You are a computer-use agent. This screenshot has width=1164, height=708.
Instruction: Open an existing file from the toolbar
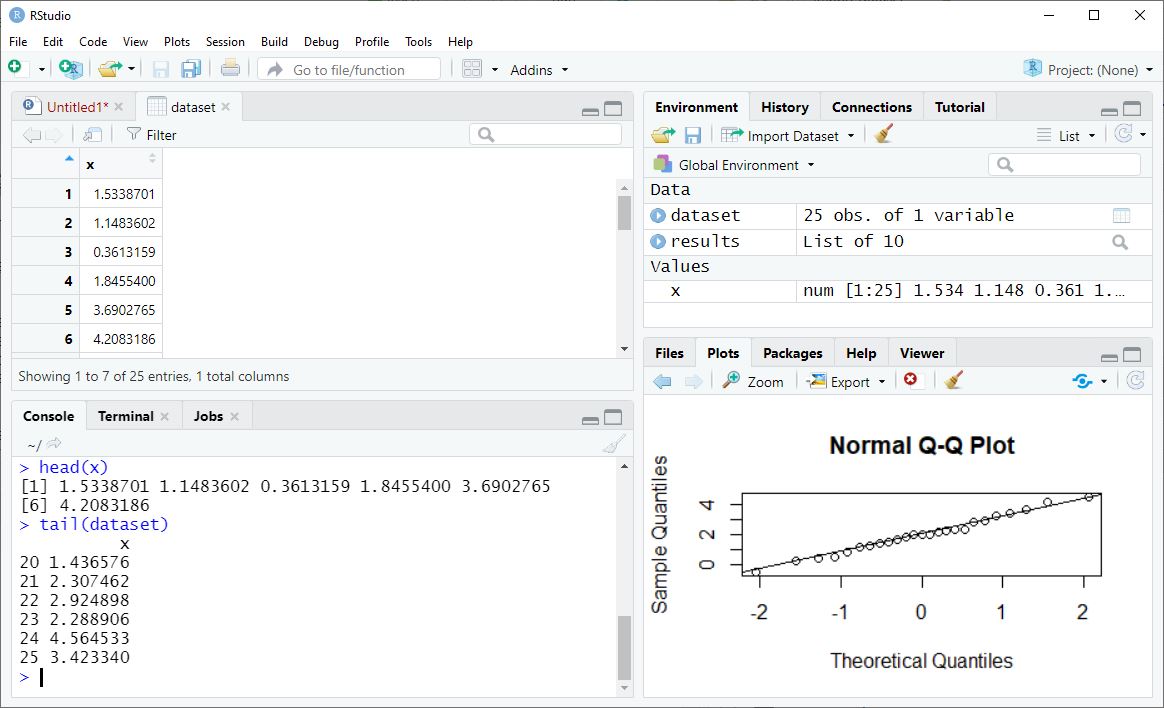coord(110,69)
